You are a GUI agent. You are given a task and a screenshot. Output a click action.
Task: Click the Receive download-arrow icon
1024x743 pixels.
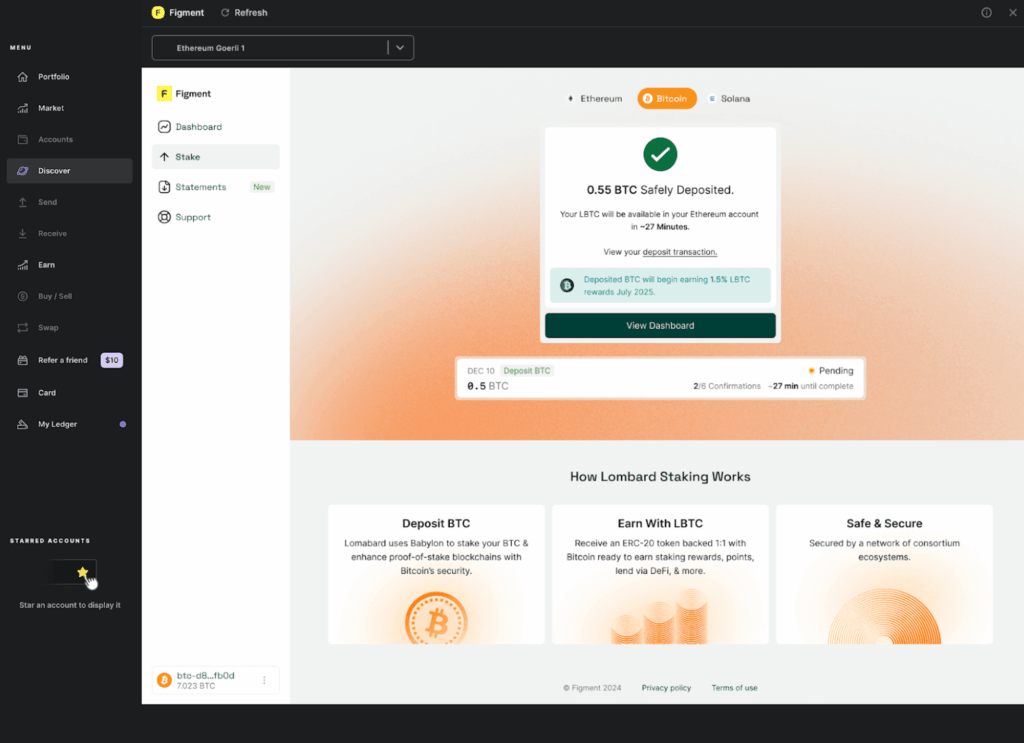point(23,233)
